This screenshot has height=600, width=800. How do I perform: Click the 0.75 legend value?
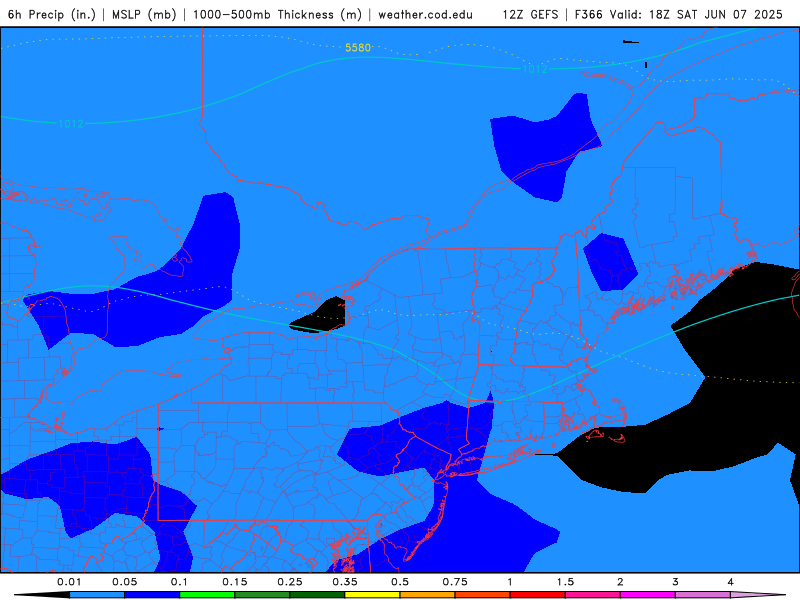click(x=455, y=582)
